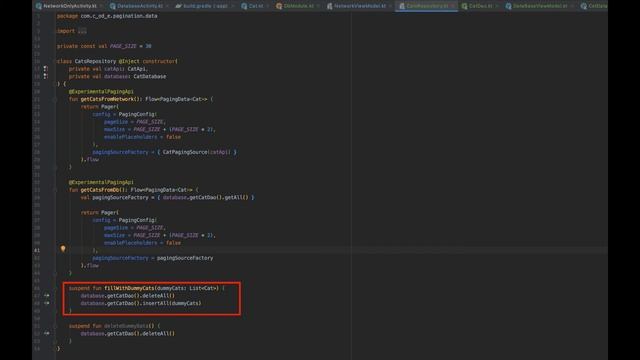Screen dimensions: 640x360
Task: Click the suspend-call gutter icon in deleteDummyData
Action: [x=47, y=333]
